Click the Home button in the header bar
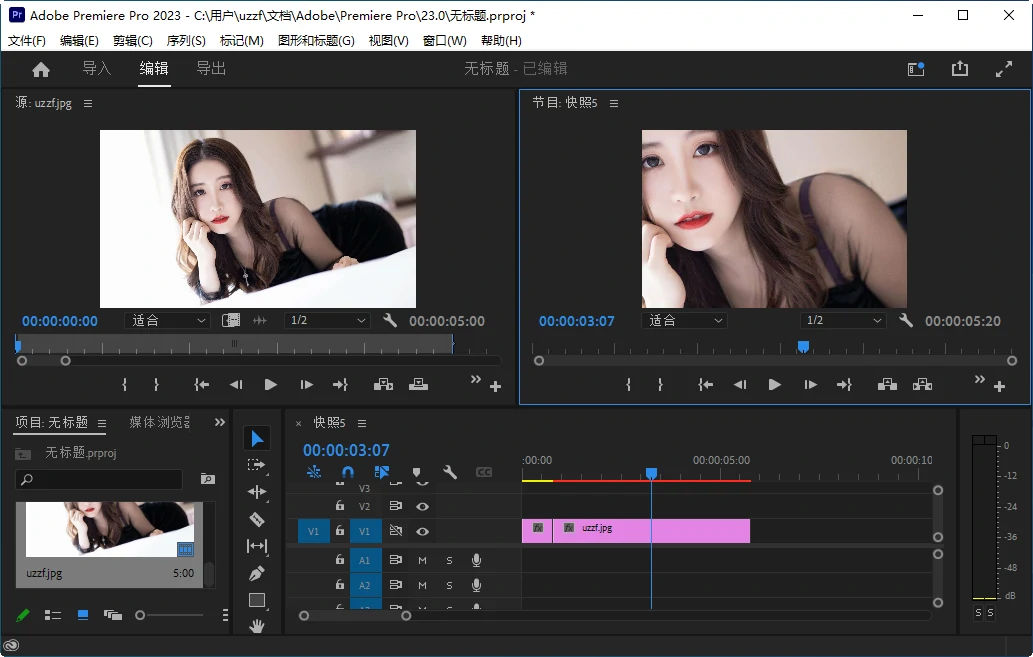This screenshot has height=657, width=1033. click(x=40, y=69)
